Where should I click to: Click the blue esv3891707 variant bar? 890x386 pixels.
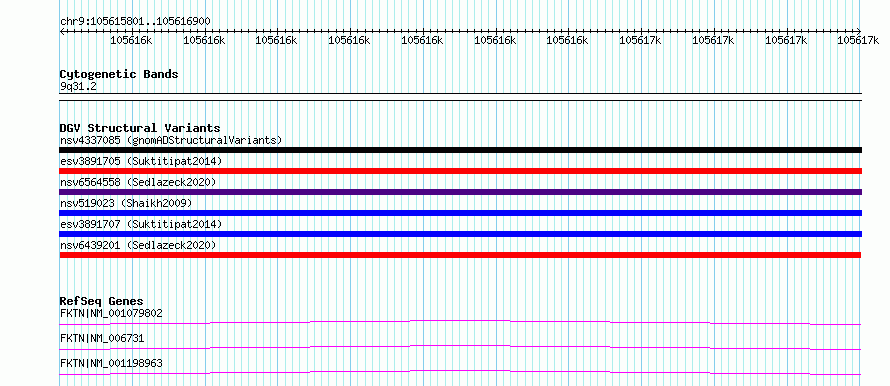[460, 234]
